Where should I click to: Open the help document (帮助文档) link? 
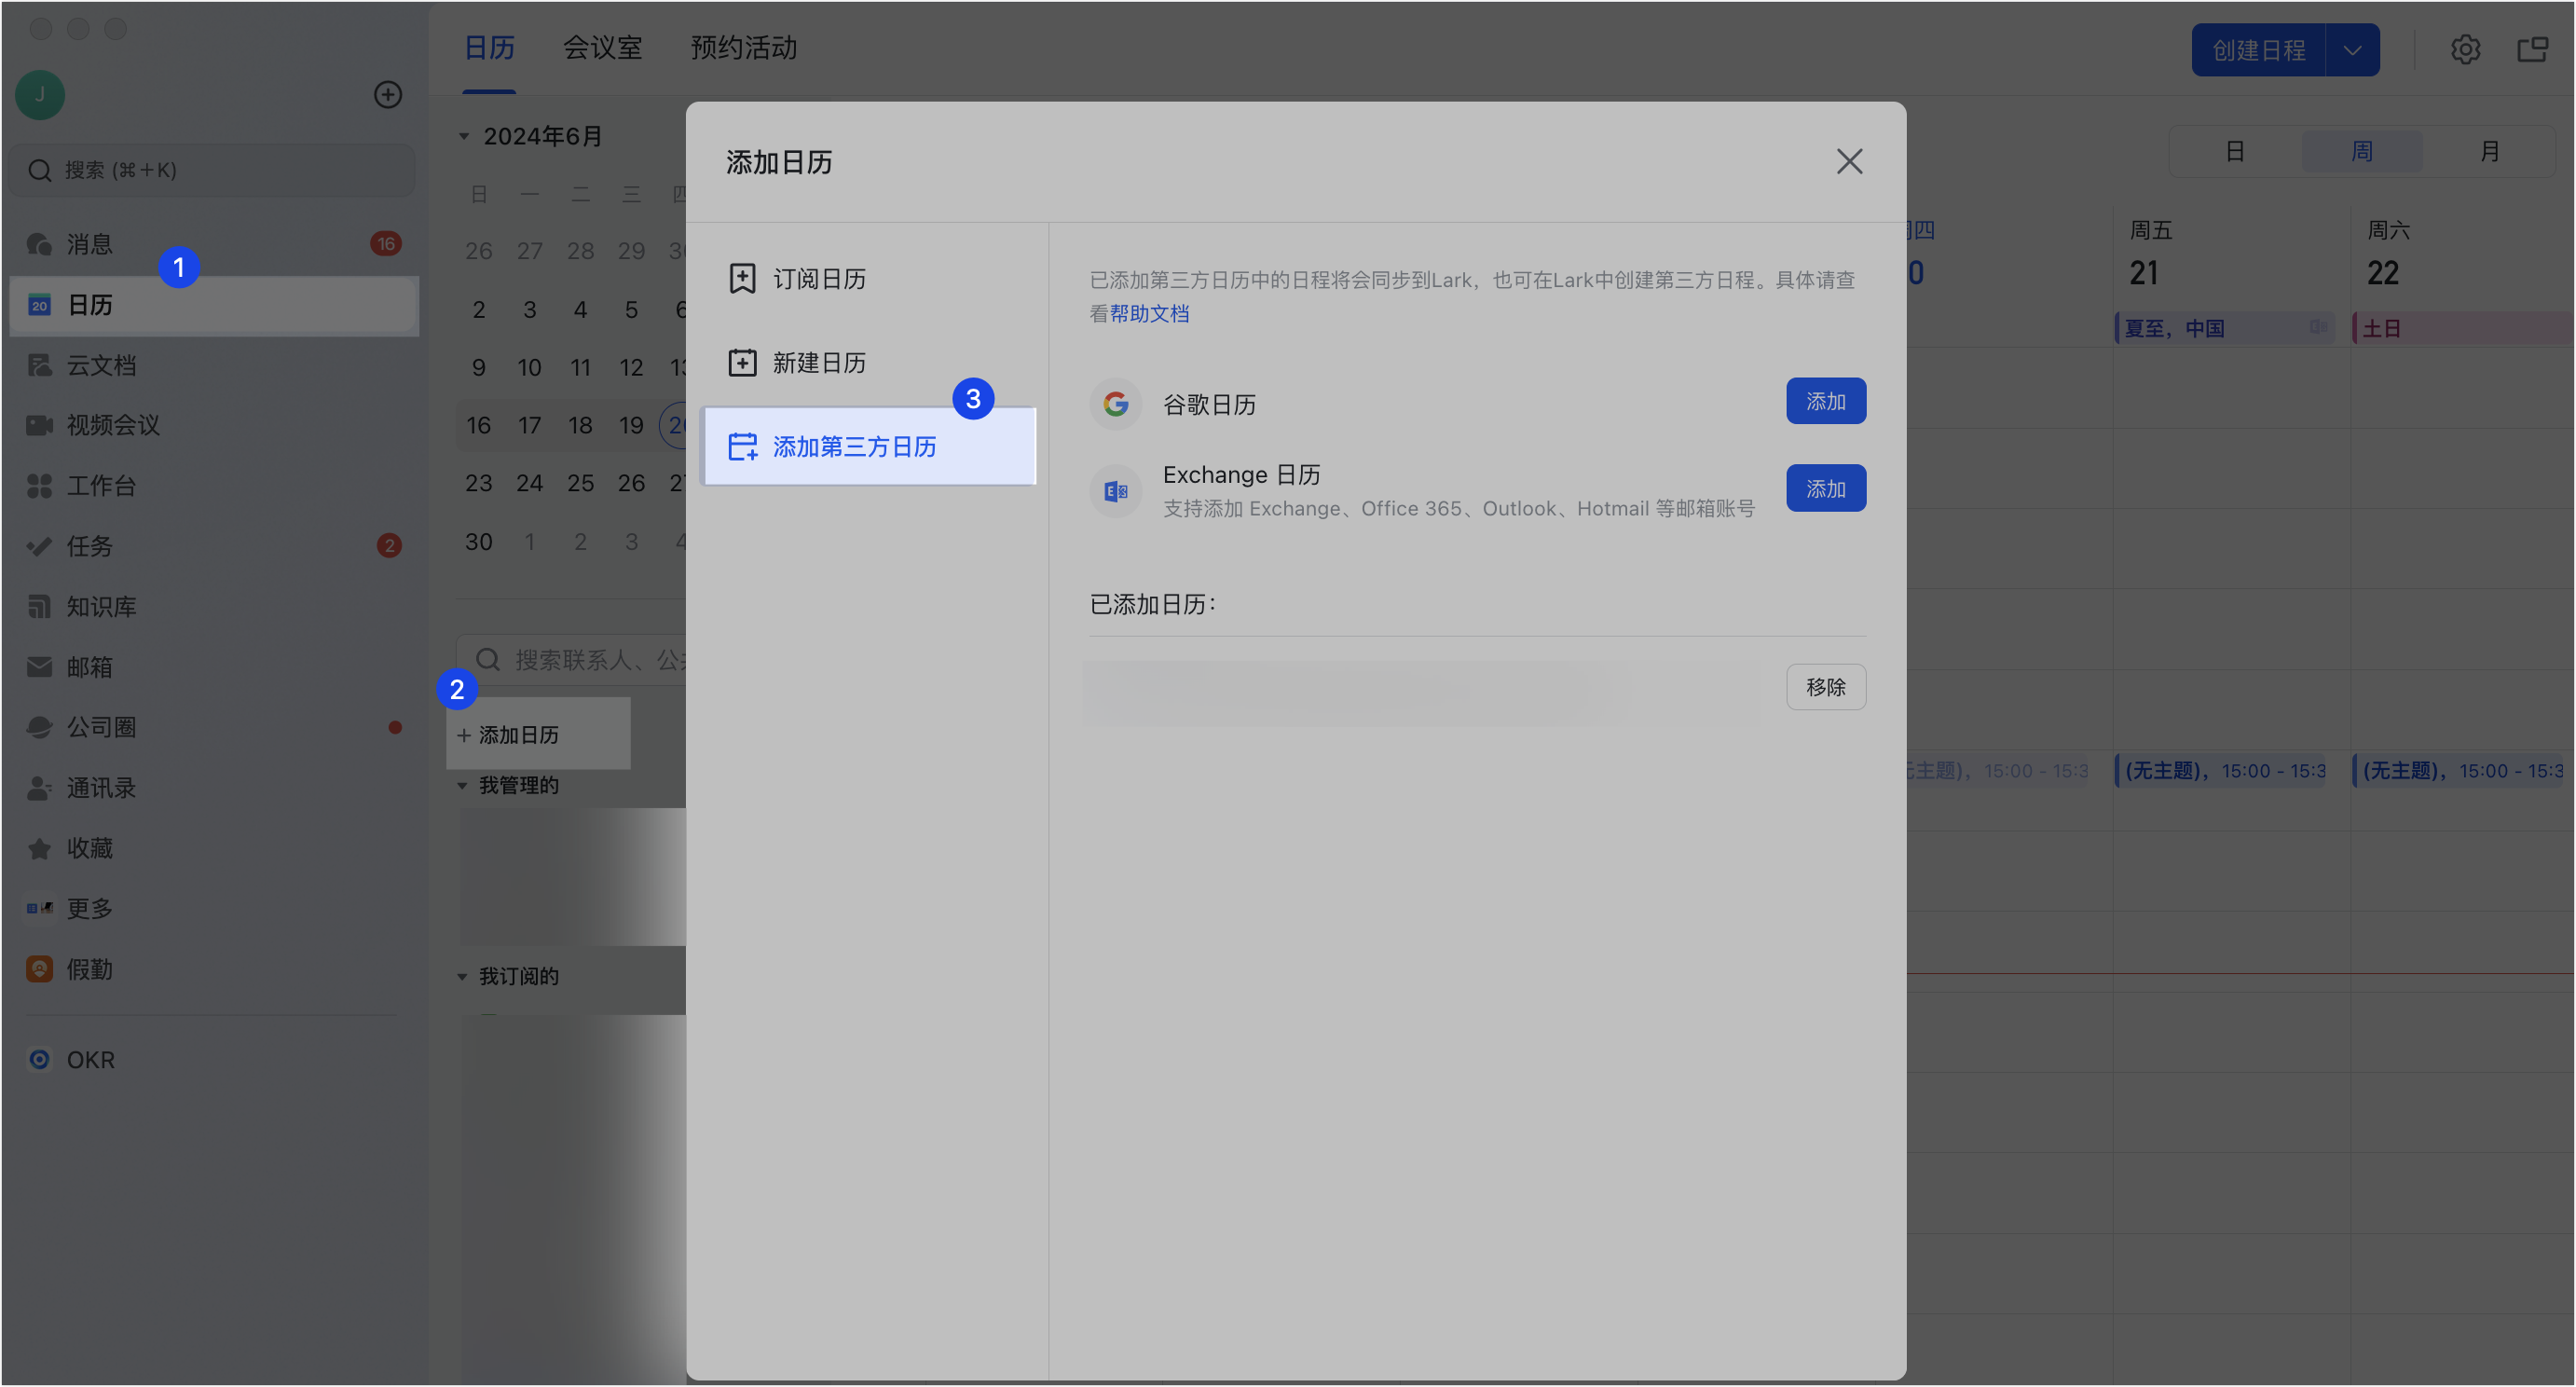pyautogui.click(x=1149, y=314)
